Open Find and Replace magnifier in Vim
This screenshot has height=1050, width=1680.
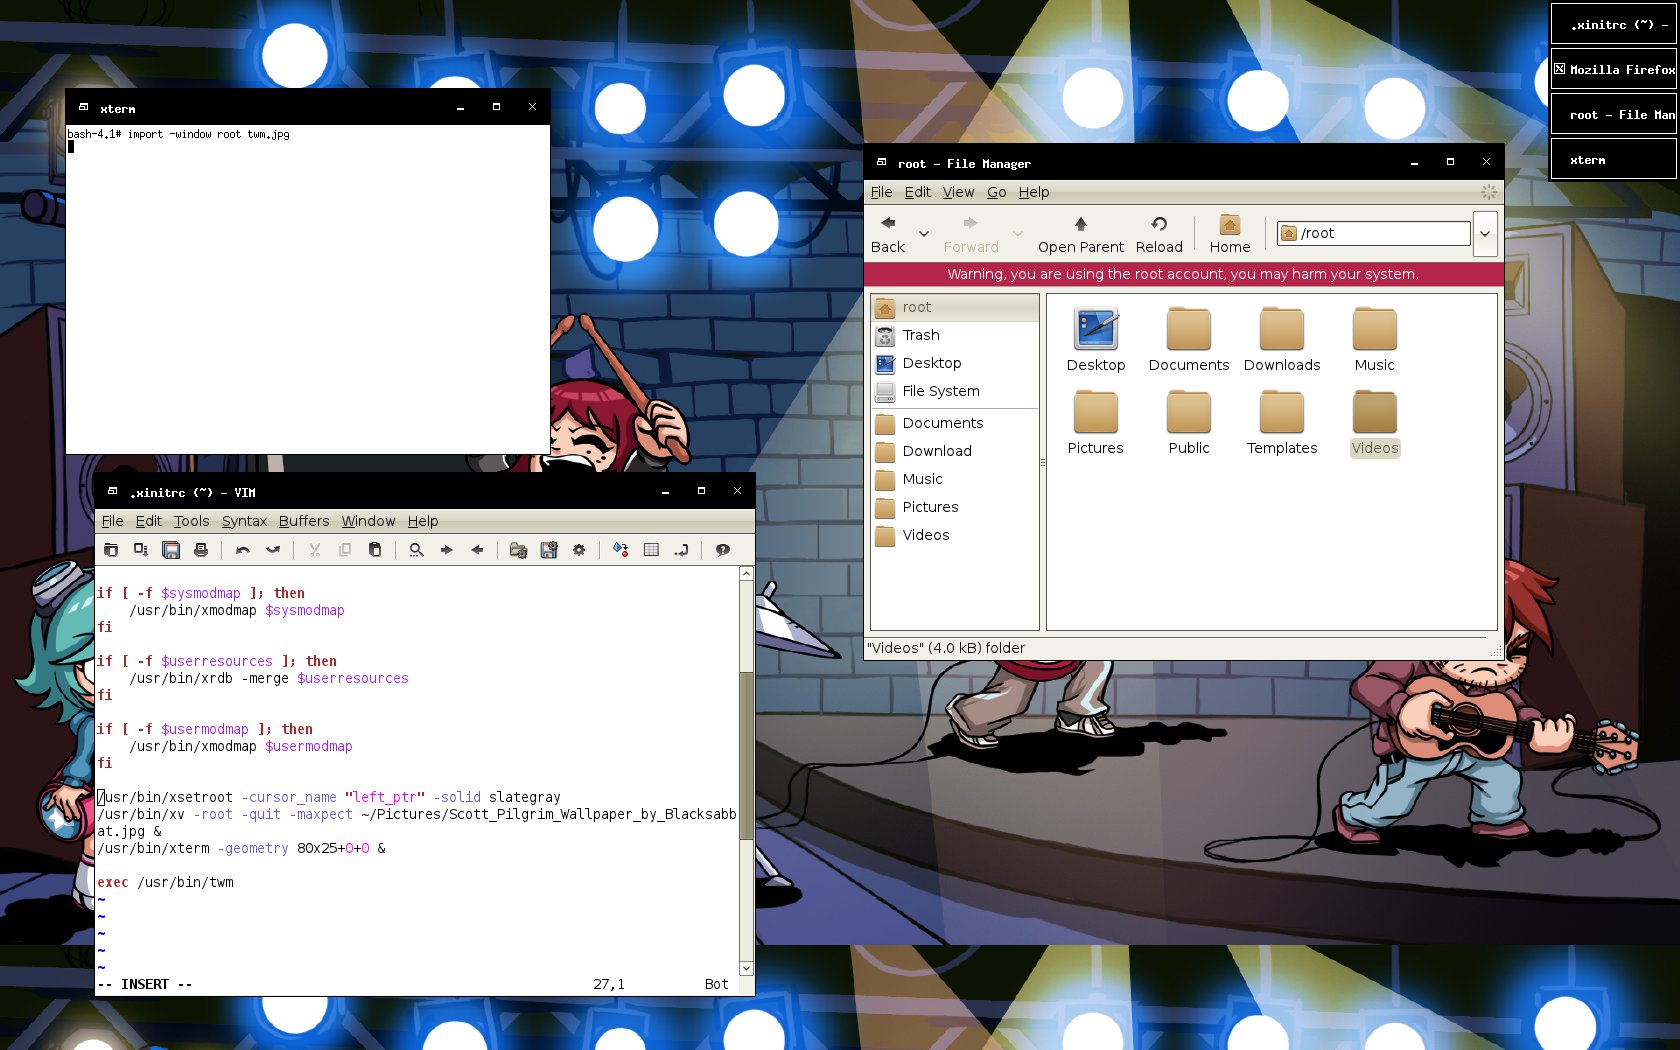(416, 550)
